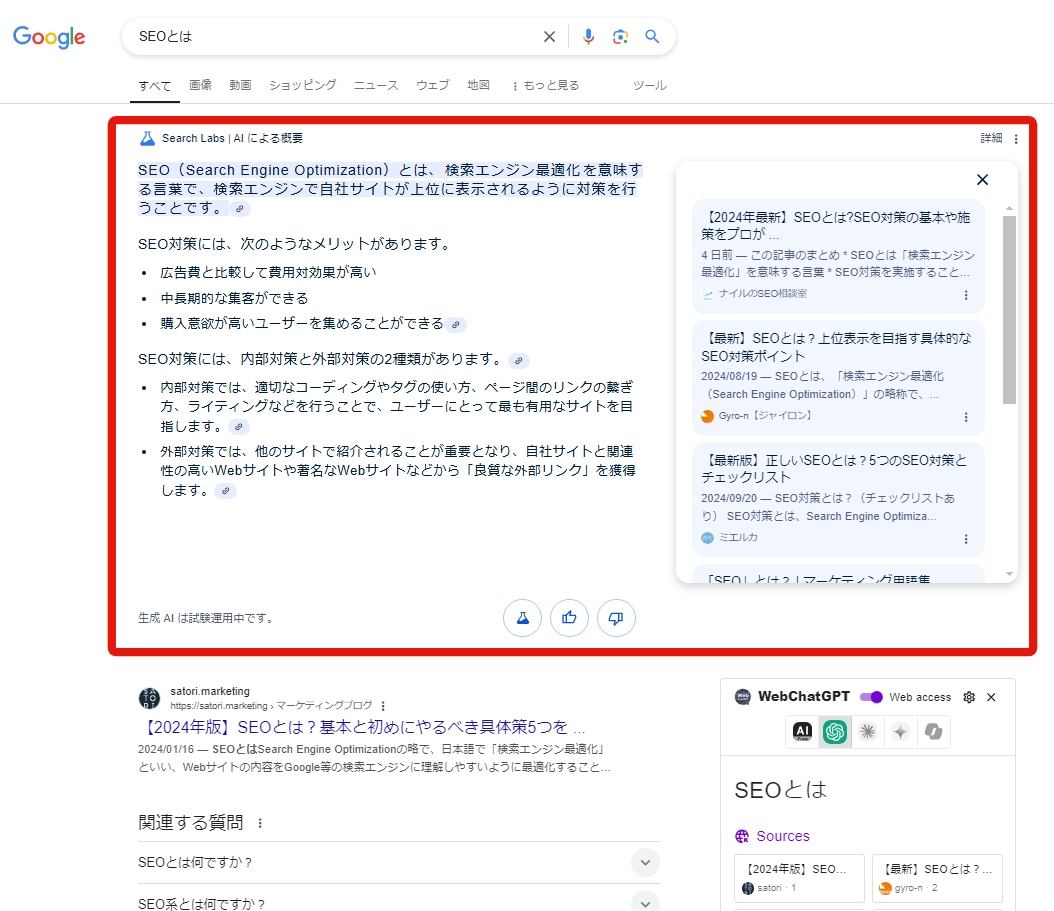Open the 上位表示を目指す具体的な source card
The image size is (1054, 911).
tap(838, 378)
